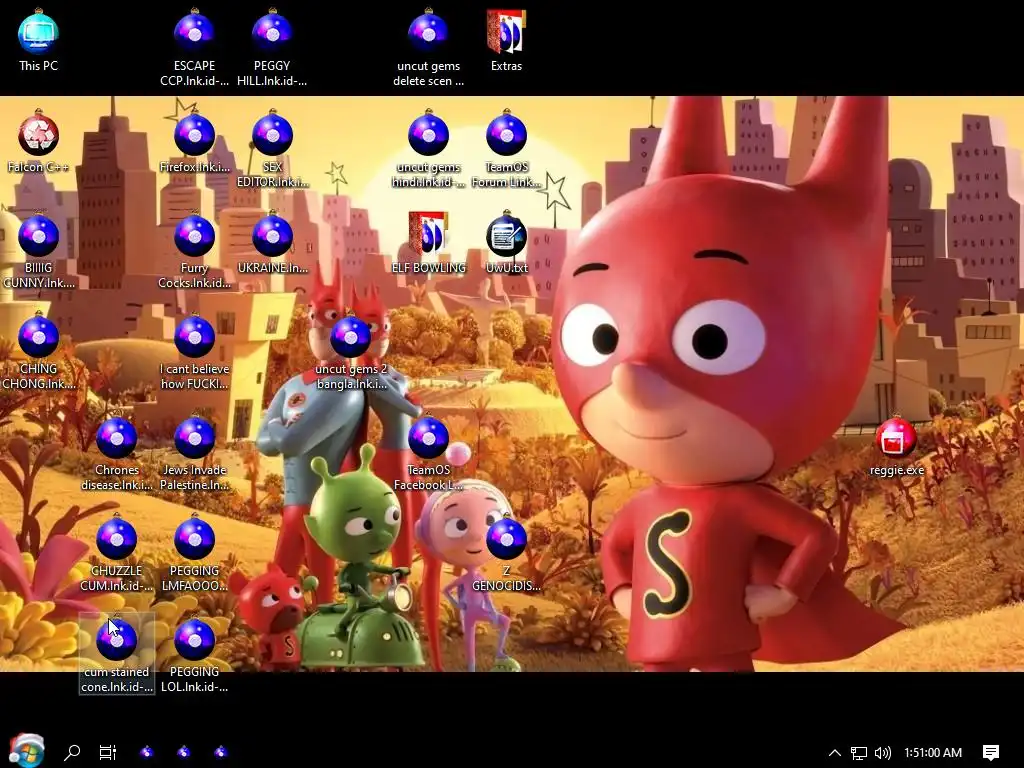Open the taskbar search magnifier
Image resolution: width=1024 pixels, height=768 pixels.
pos(72,752)
